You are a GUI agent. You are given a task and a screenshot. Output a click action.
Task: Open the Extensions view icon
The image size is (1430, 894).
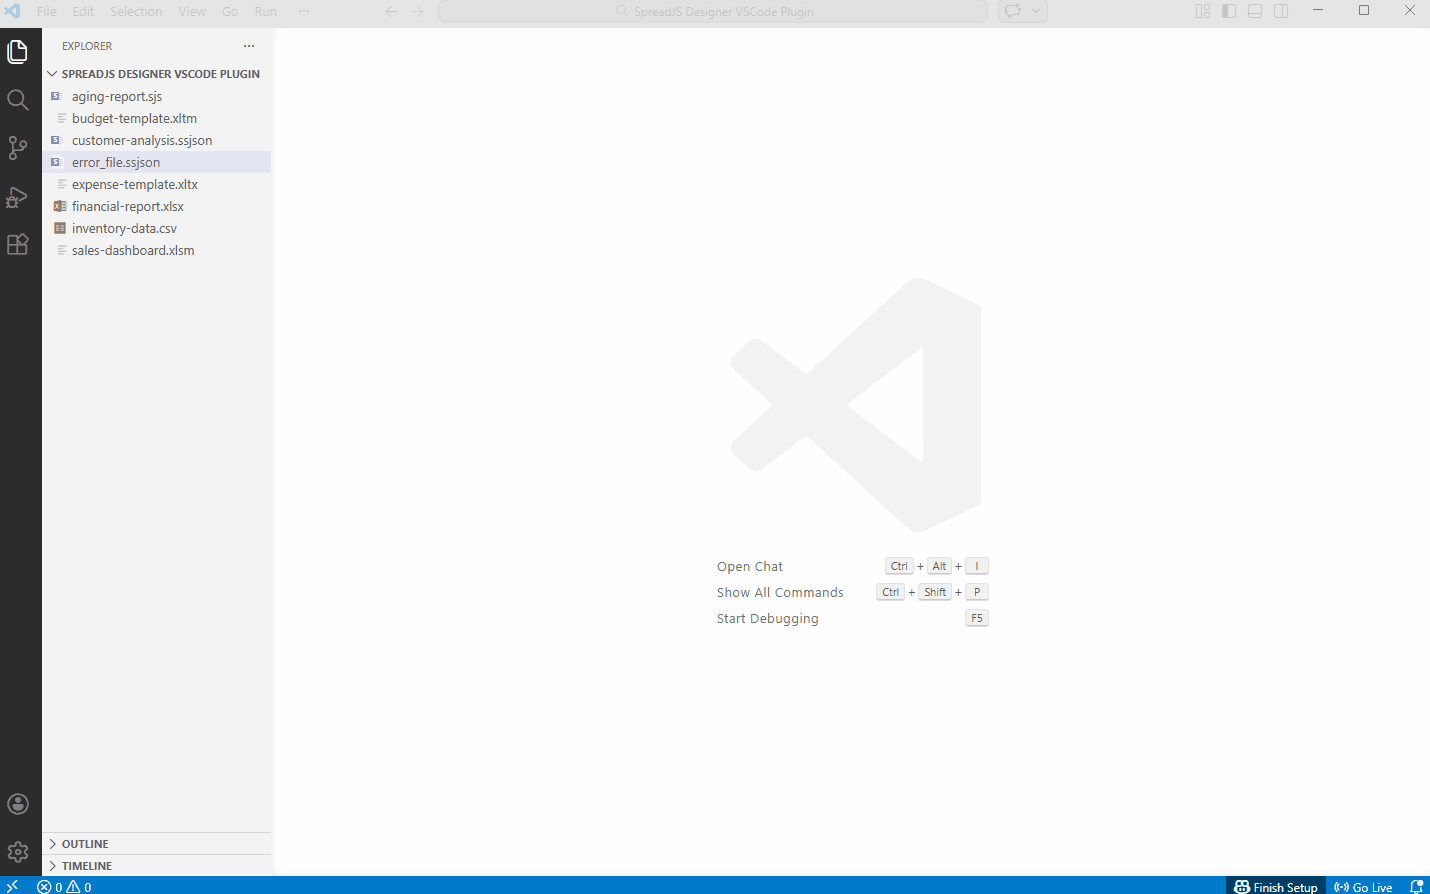click(x=18, y=244)
